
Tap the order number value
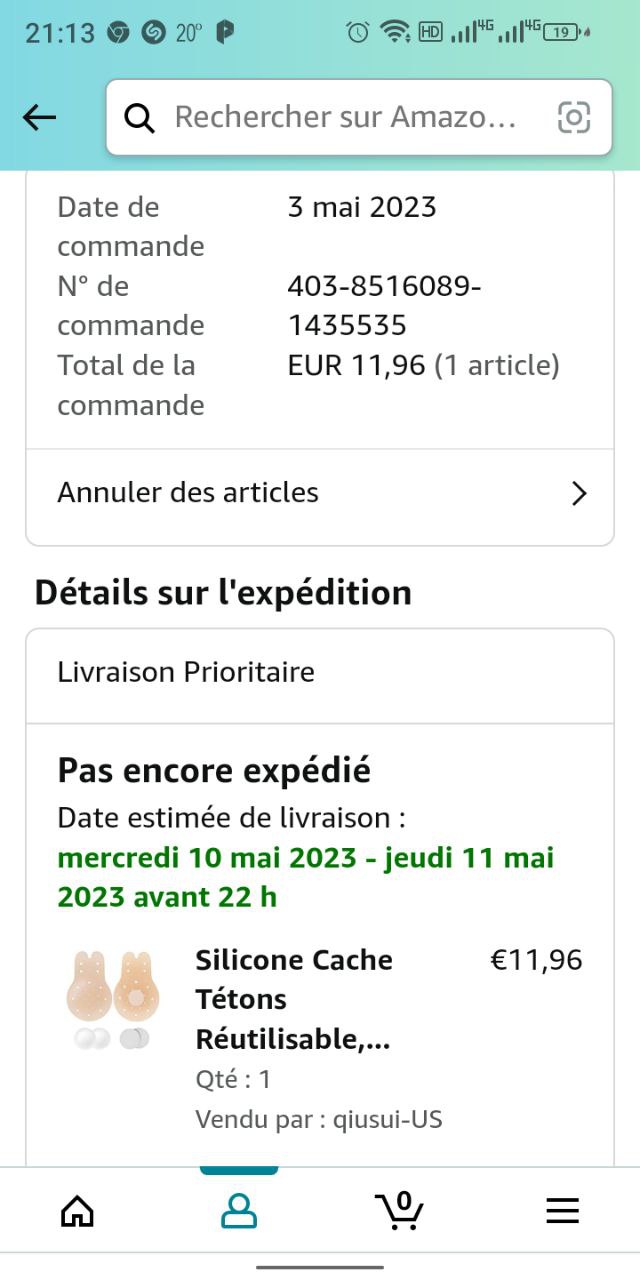pyautogui.click(x=384, y=306)
